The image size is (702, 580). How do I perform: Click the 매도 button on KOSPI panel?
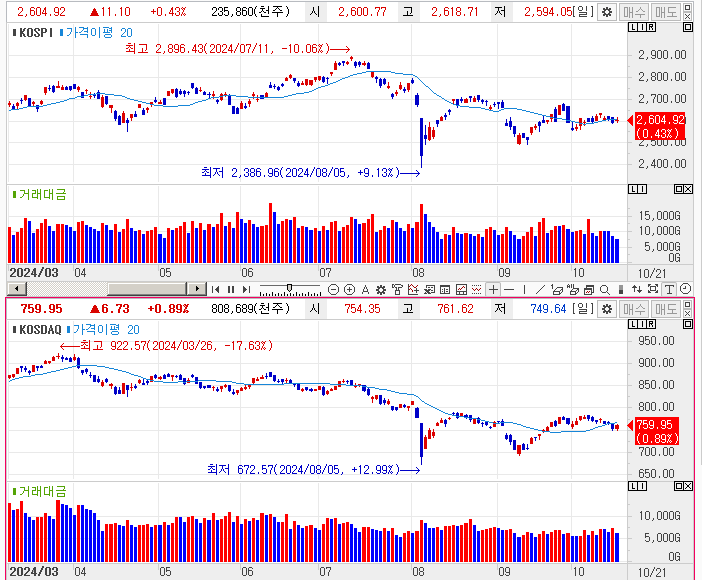(666, 12)
